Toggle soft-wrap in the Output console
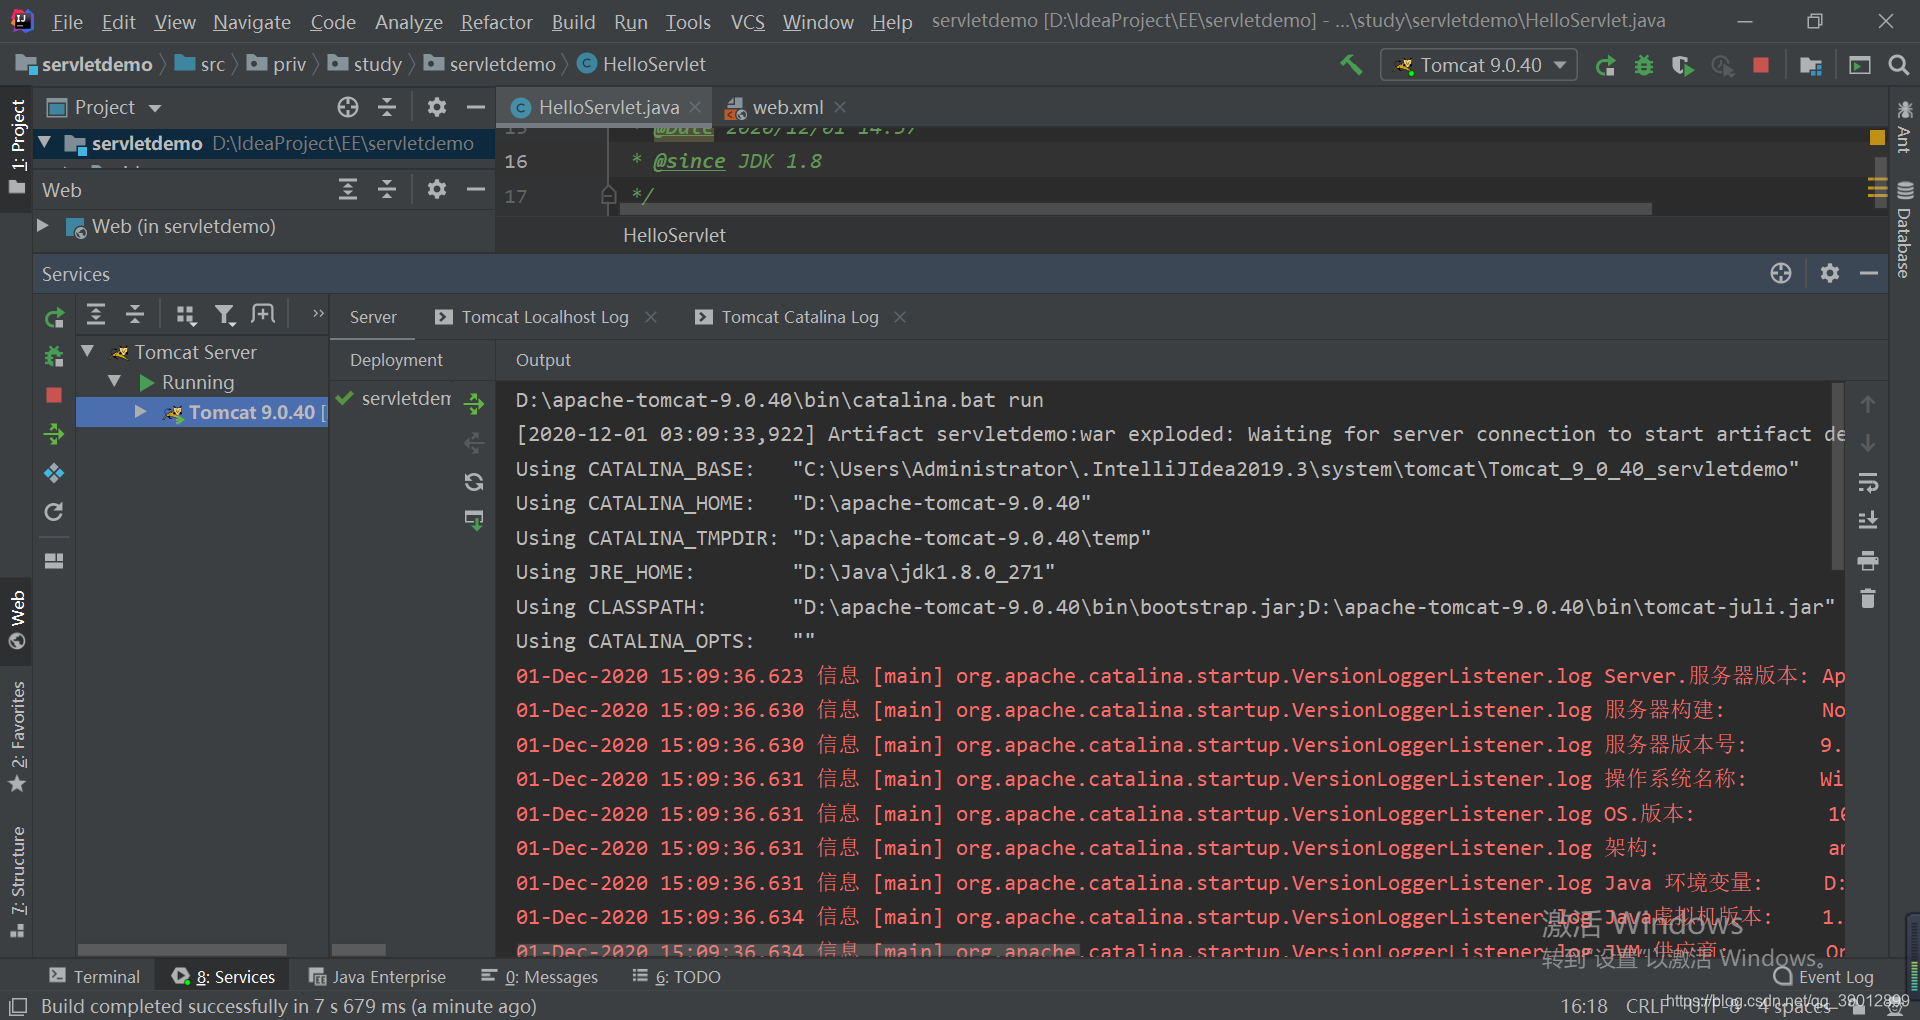The height and width of the screenshot is (1020, 1920). click(1868, 483)
